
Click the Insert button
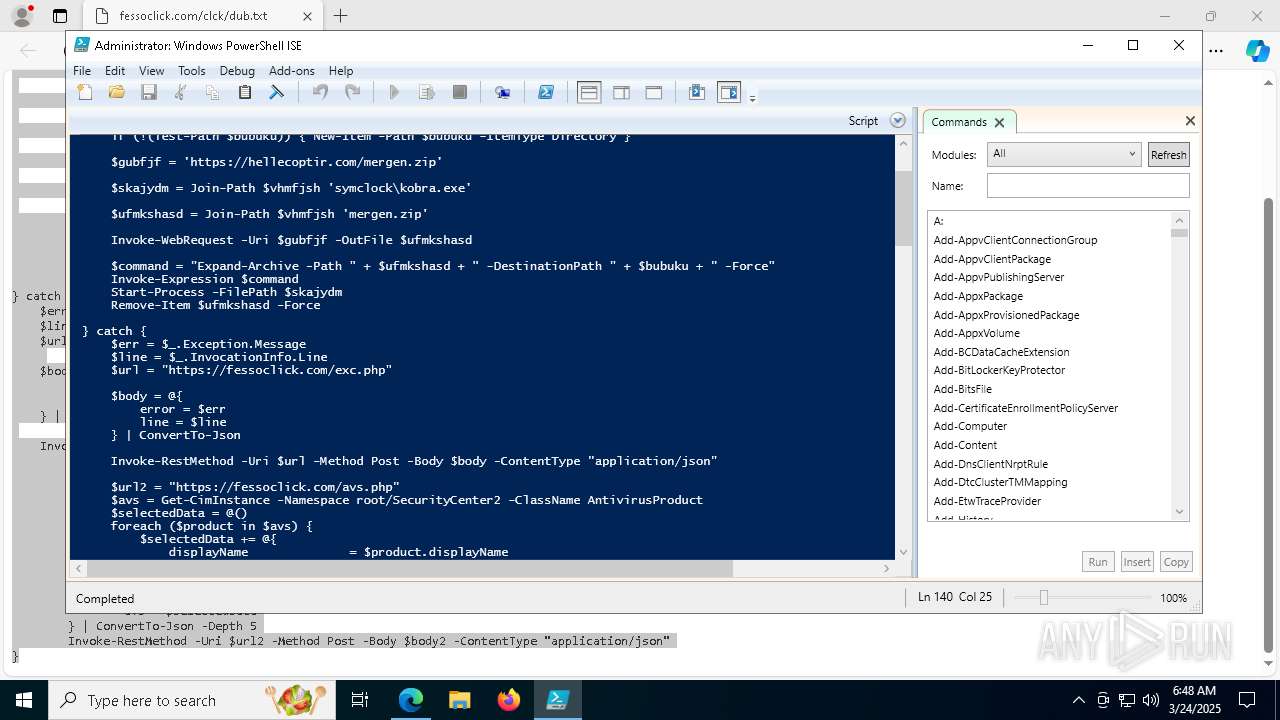(1137, 562)
